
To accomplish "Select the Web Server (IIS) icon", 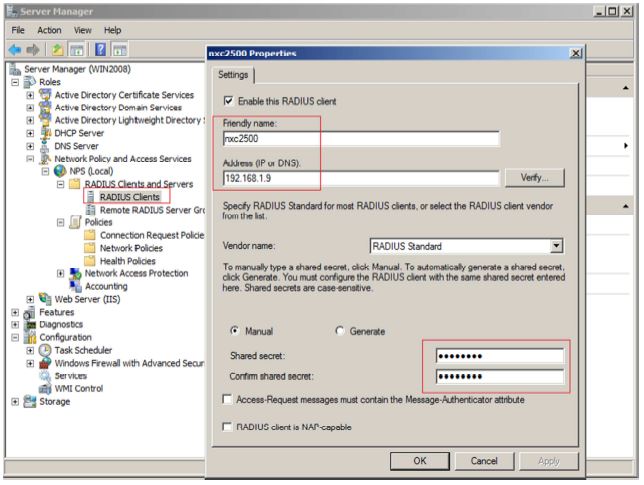I will tap(45, 298).
